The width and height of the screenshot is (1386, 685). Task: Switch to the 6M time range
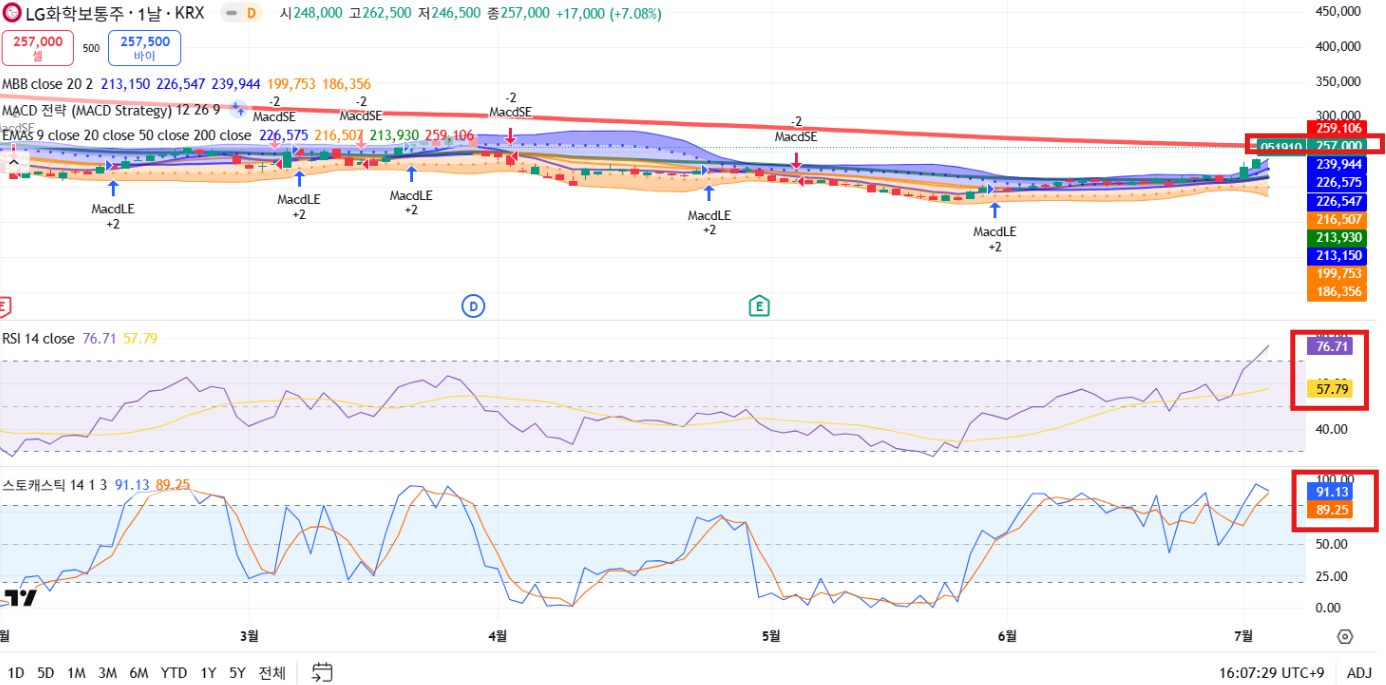[139, 673]
